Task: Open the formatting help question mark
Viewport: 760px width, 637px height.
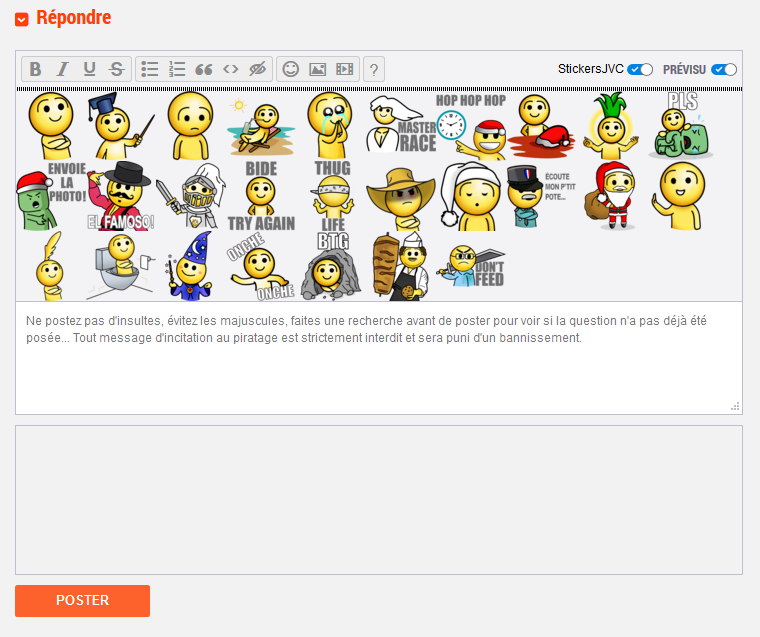Action: 374,69
